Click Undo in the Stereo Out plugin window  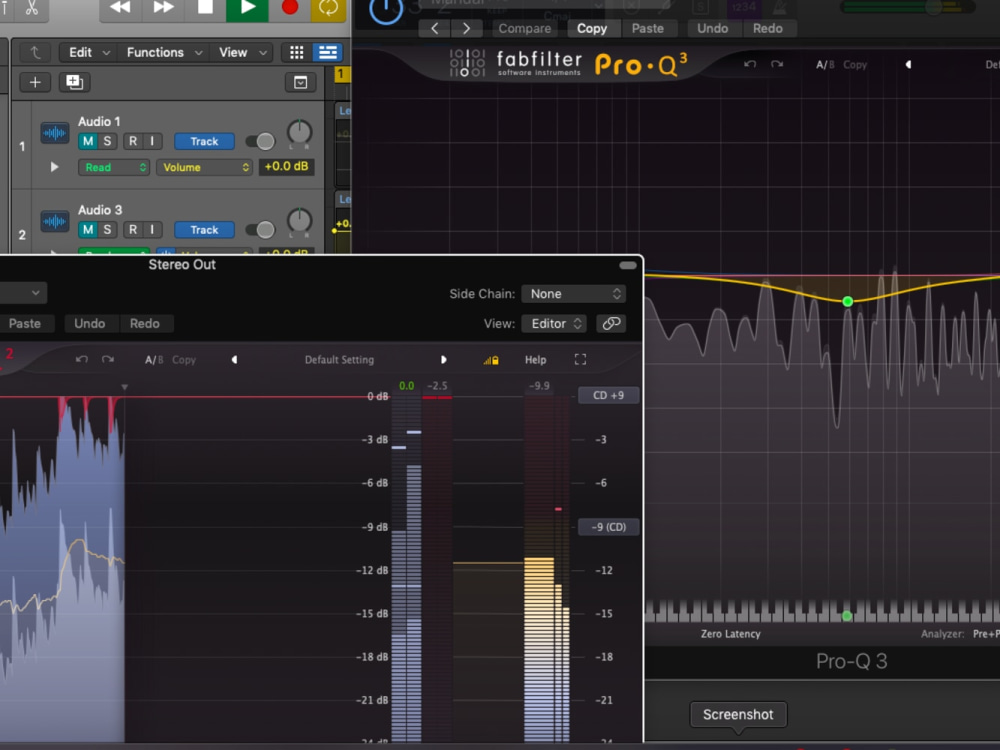coord(89,323)
